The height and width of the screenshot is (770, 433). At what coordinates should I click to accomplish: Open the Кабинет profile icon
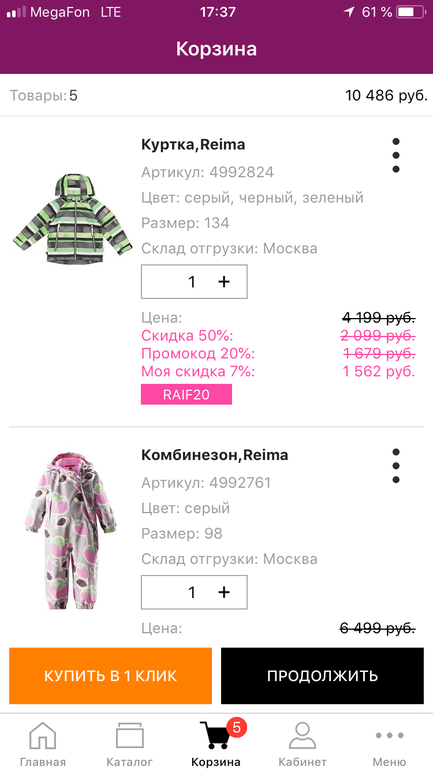302,735
